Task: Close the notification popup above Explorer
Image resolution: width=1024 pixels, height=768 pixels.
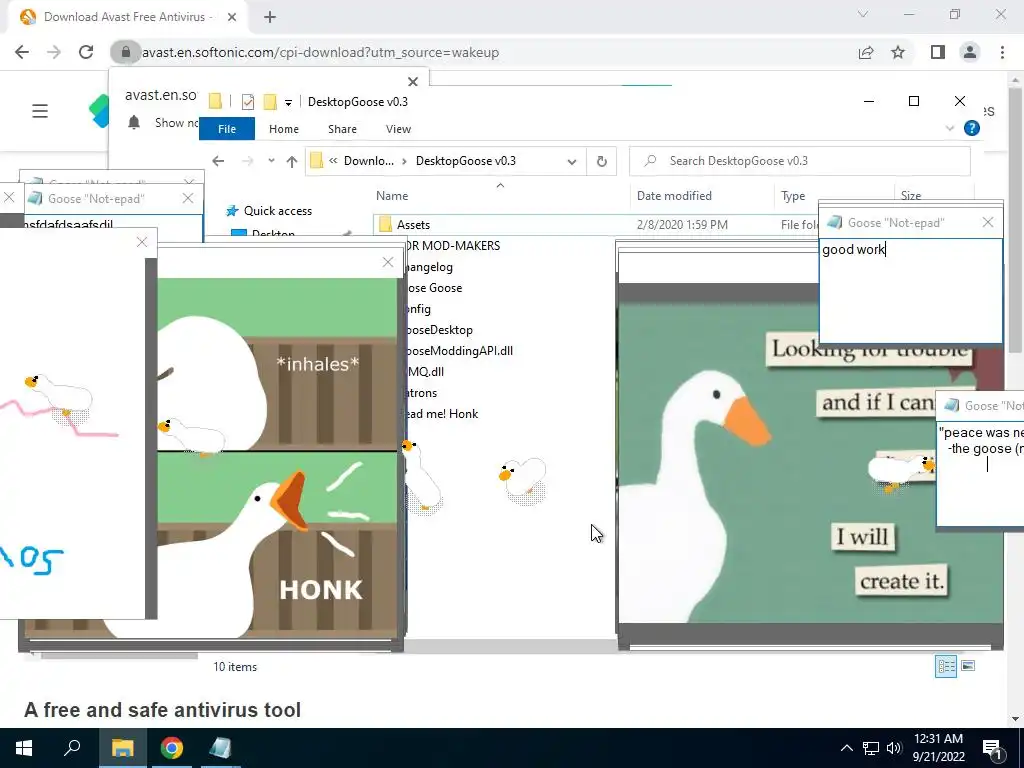Action: pyautogui.click(x=413, y=82)
